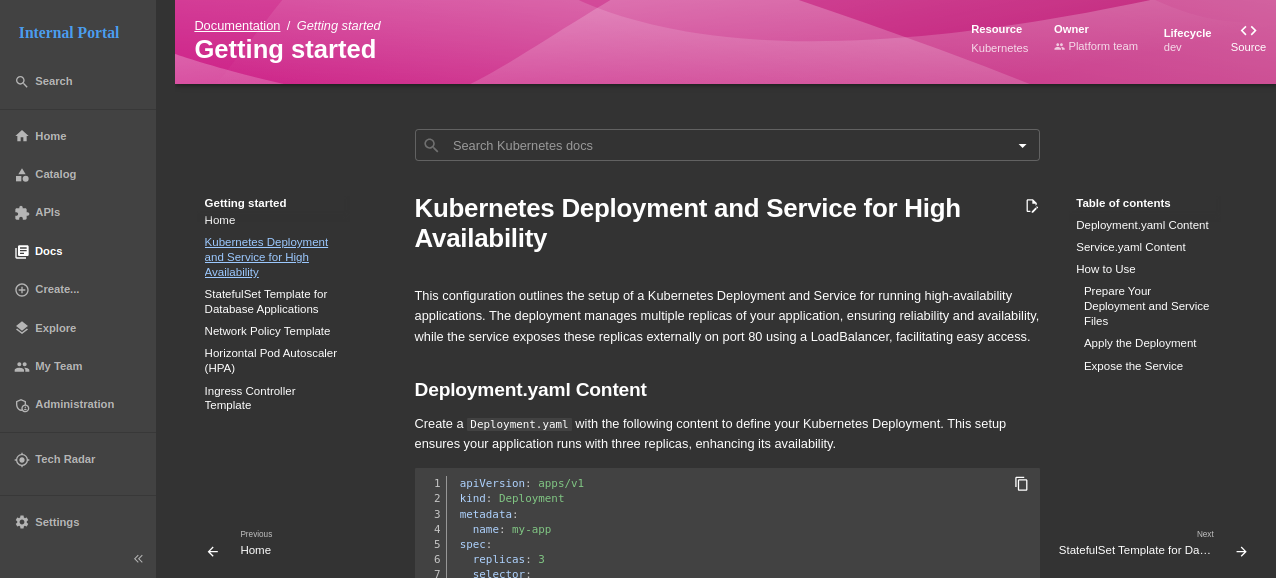Click the Administration icon in sidebar
Screen dimensions: 1276x578
(x=22, y=405)
